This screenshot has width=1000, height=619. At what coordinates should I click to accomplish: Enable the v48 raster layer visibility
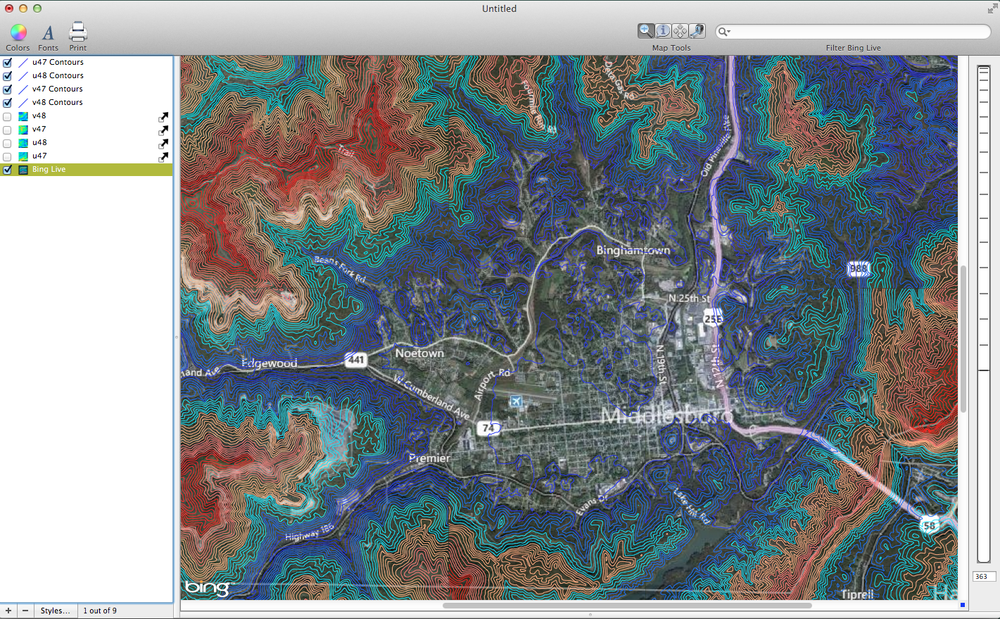tap(7, 116)
